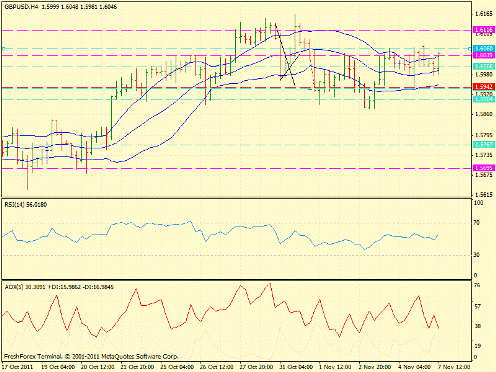Click the 1.5795 price axis value
496x372 pixels.
pyautogui.click(x=484, y=135)
